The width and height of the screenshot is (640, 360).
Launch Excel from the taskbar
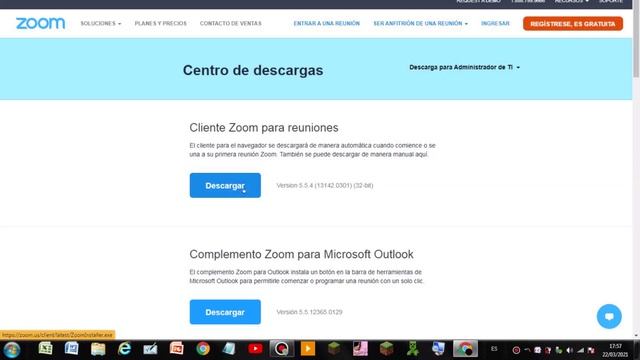click(45, 349)
